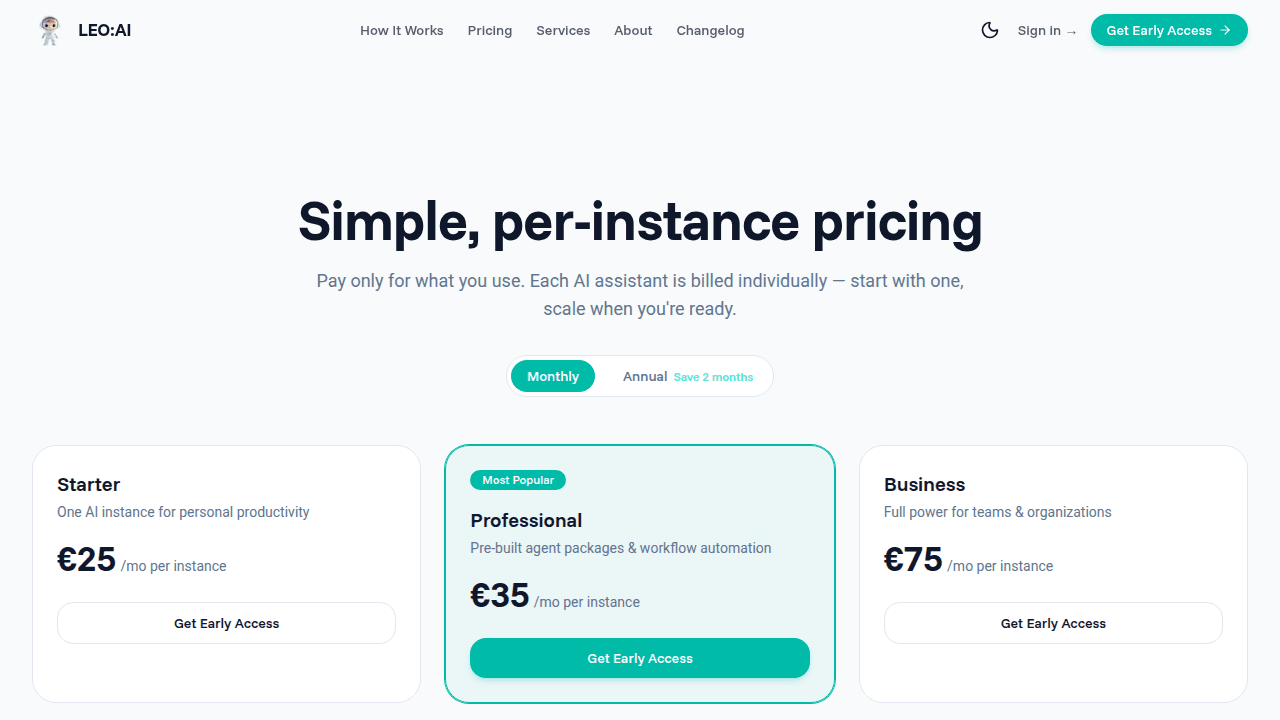Select Monthly billing
1280x720 pixels.
pos(553,376)
